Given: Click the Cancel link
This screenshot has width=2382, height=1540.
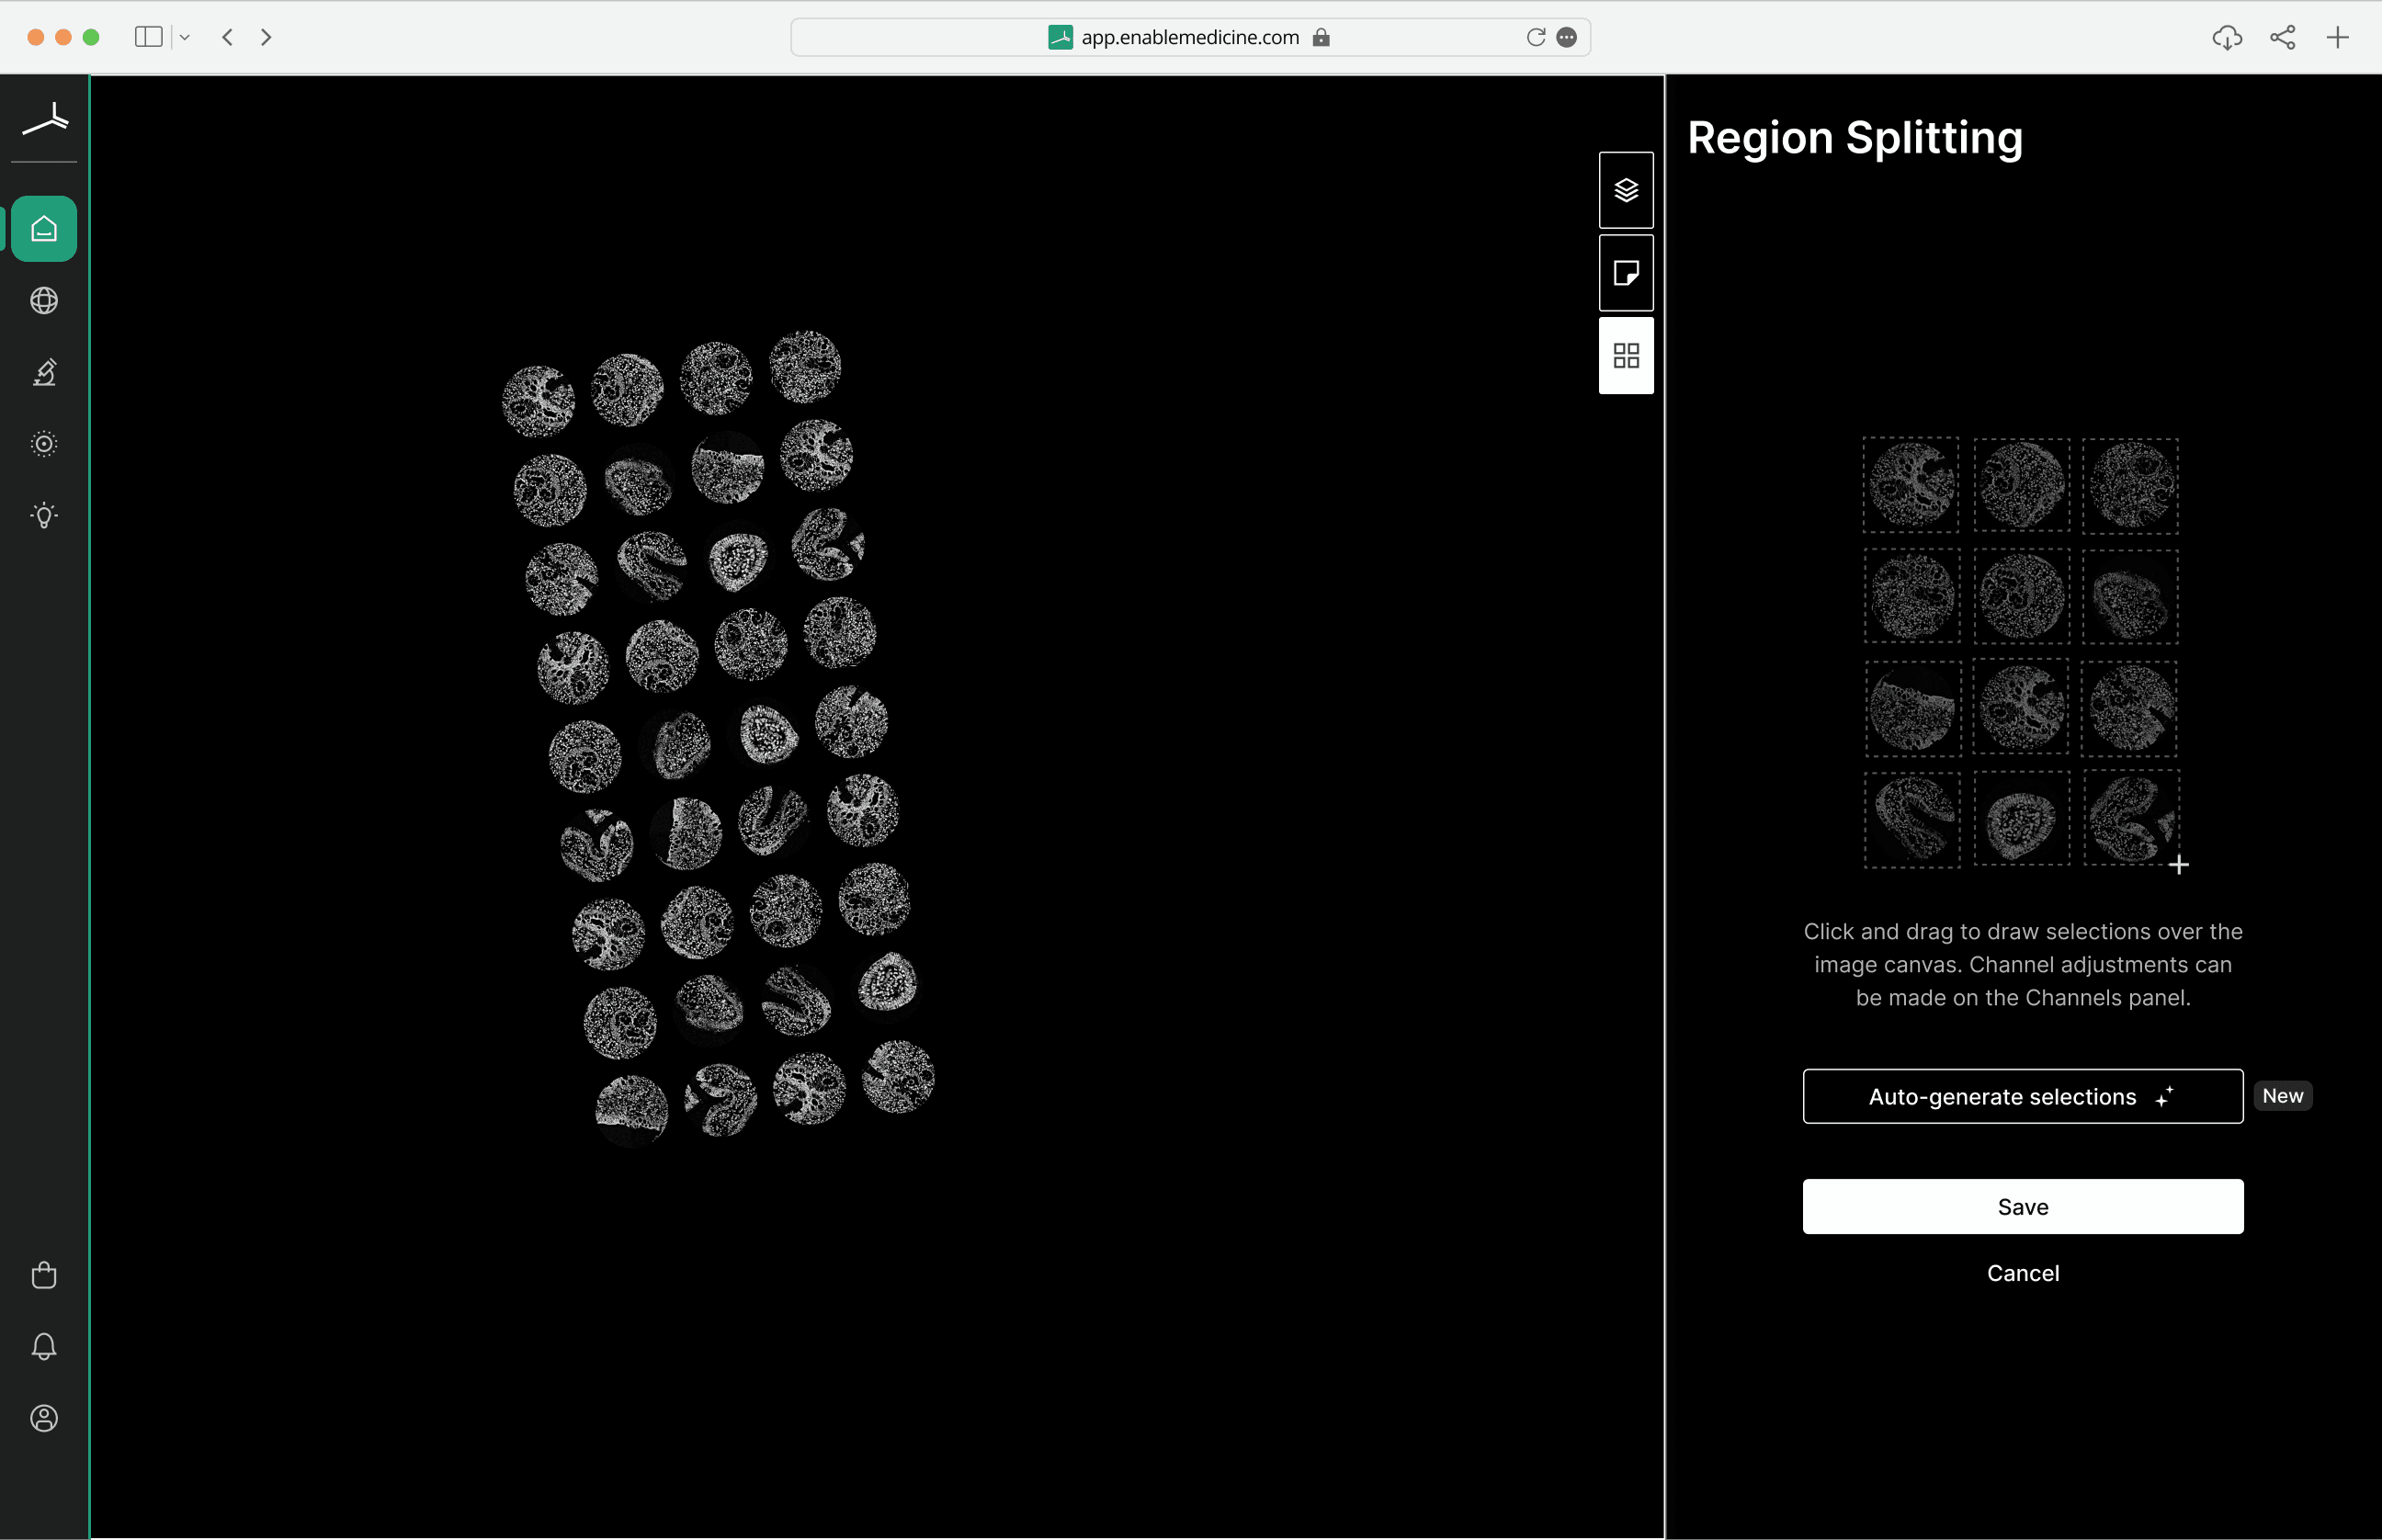Looking at the screenshot, I should tap(2023, 1273).
